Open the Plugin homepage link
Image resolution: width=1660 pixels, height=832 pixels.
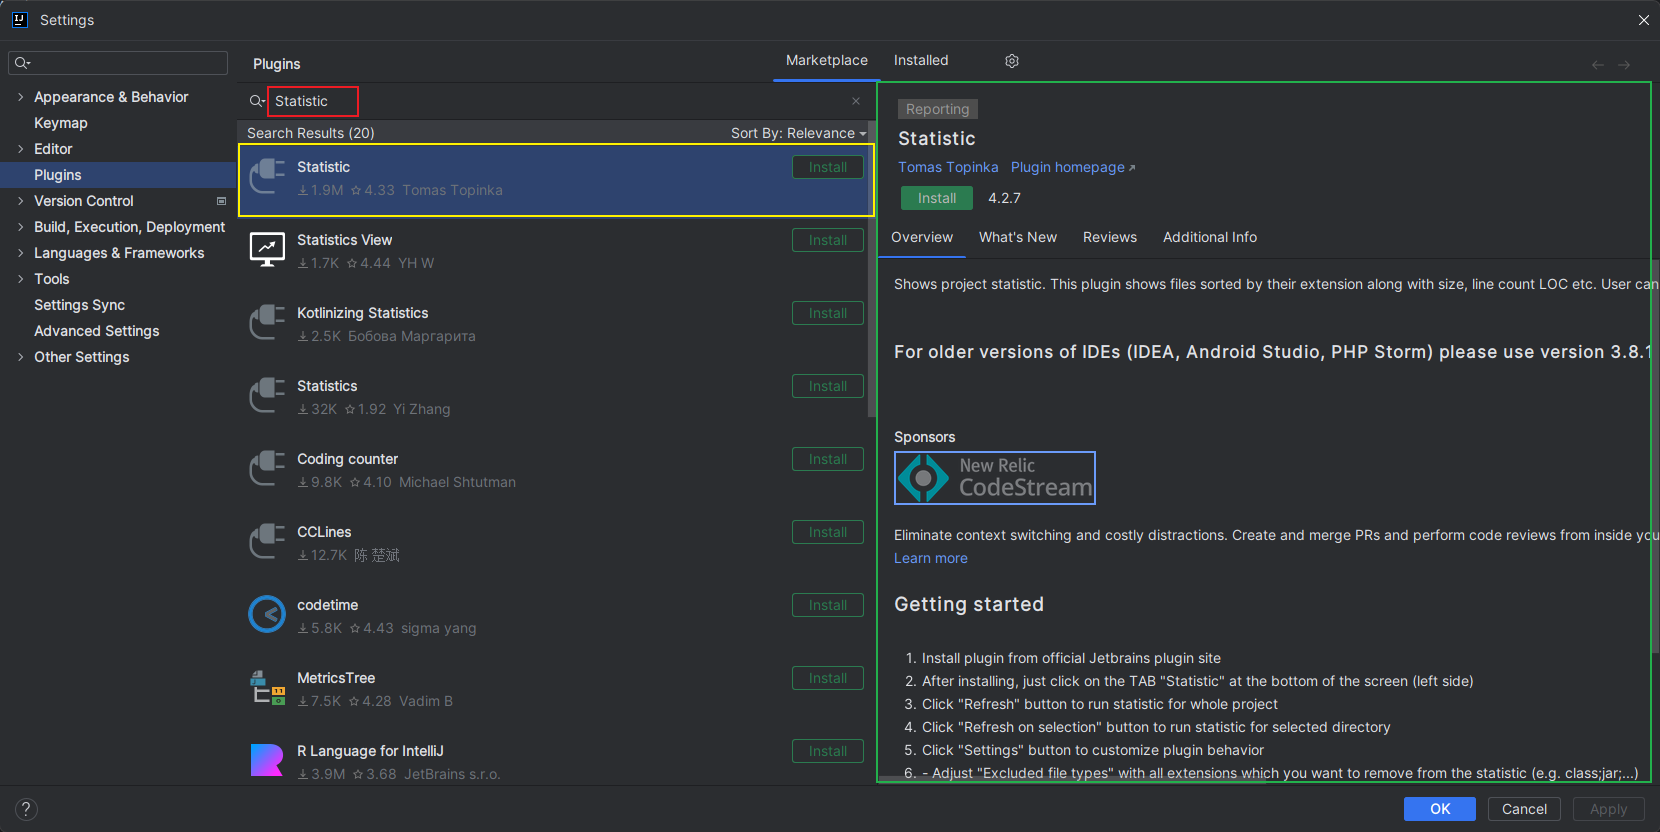[1073, 167]
